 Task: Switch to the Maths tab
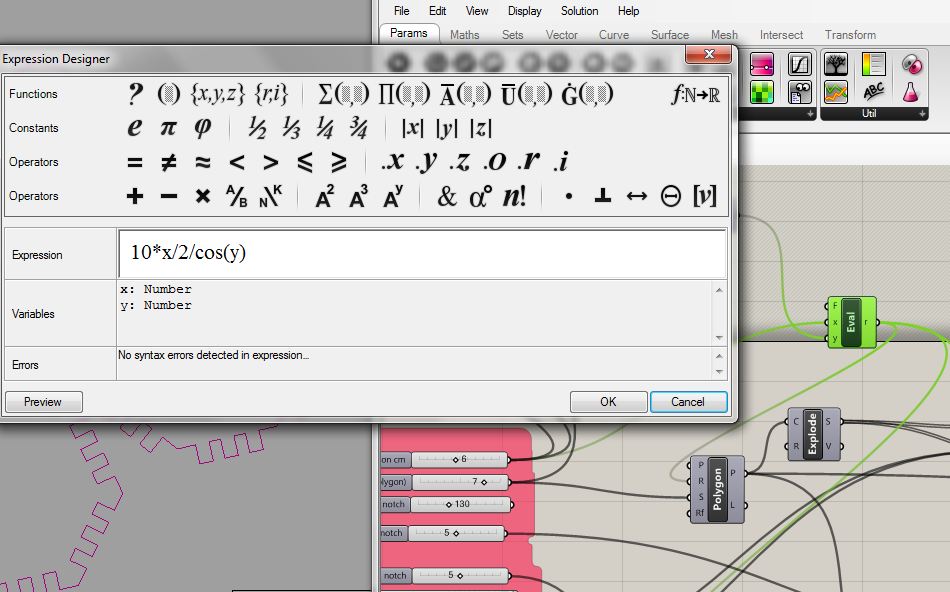point(465,35)
